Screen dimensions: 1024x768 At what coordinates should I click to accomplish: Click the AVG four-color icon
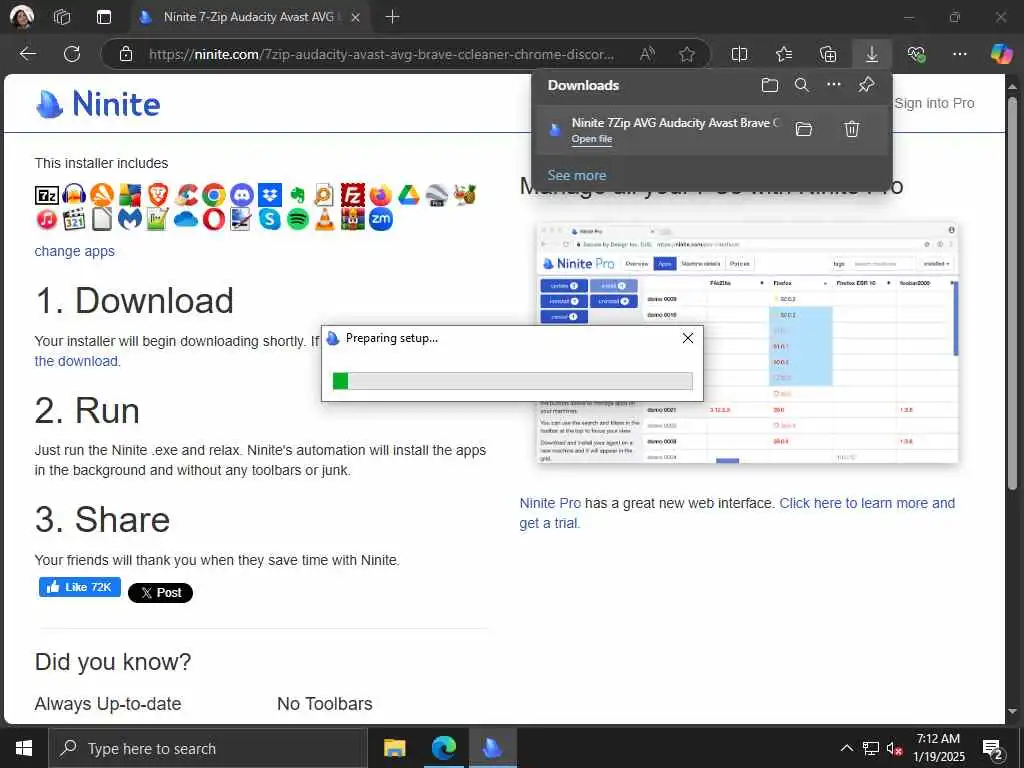pos(129,195)
